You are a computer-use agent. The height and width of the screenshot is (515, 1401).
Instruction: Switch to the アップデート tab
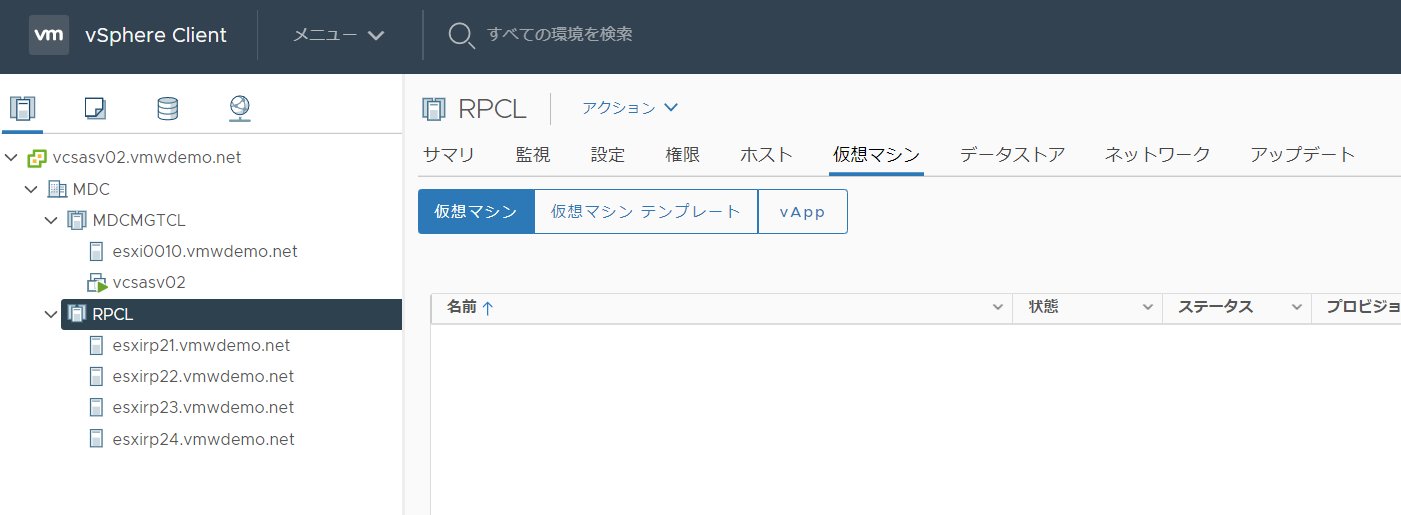click(1303, 155)
